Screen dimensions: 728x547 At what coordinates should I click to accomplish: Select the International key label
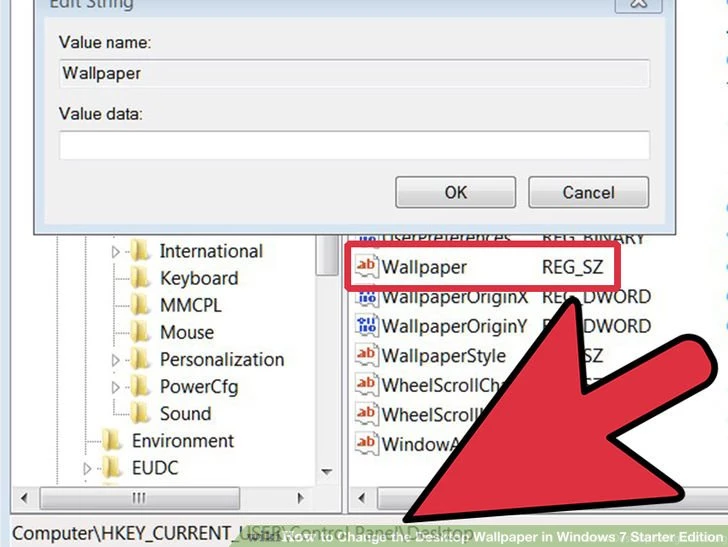[211, 251]
